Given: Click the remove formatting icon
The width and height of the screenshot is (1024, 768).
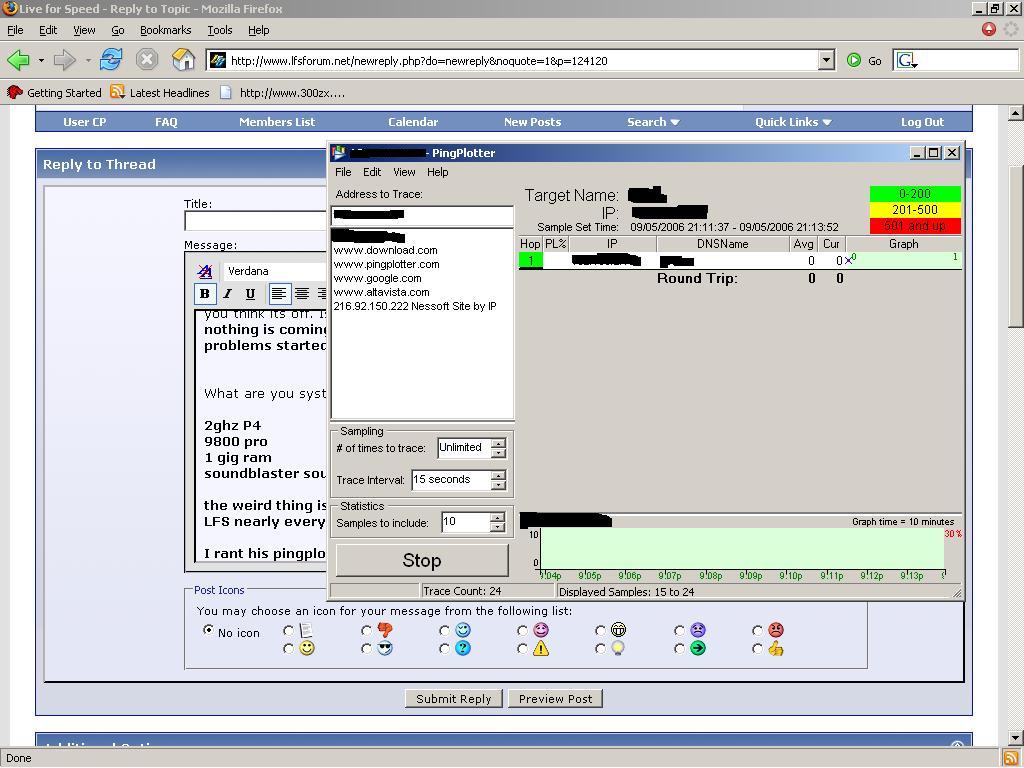Looking at the screenshot, I should (x=204, y=271).
